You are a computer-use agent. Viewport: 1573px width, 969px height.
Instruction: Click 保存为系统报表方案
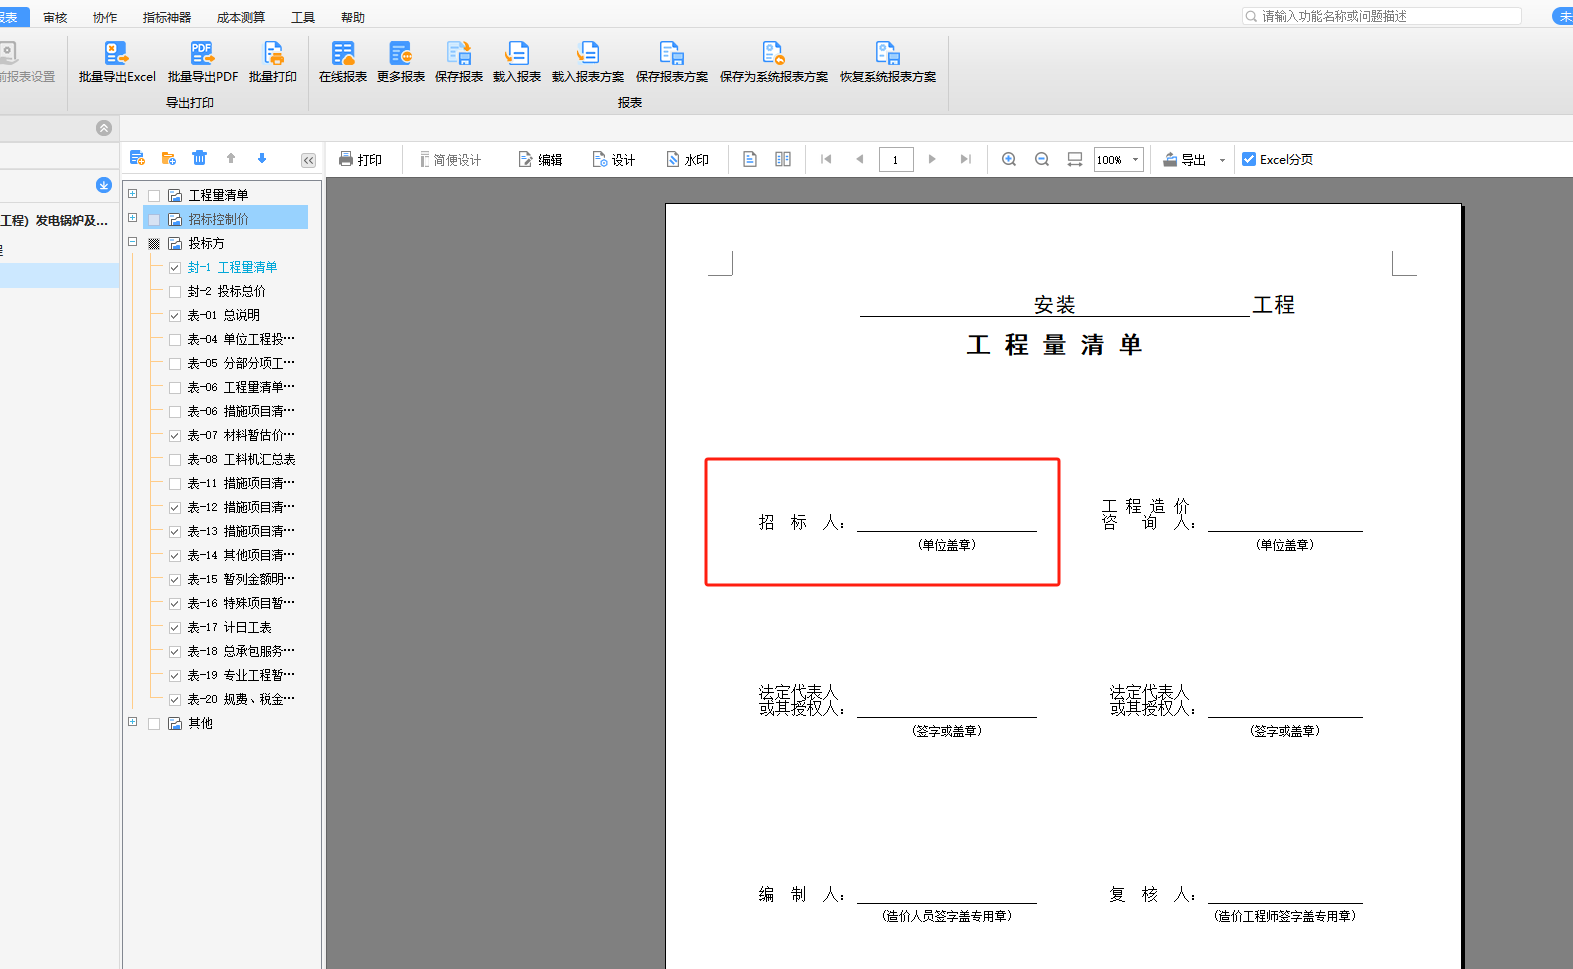coord(774,62)
